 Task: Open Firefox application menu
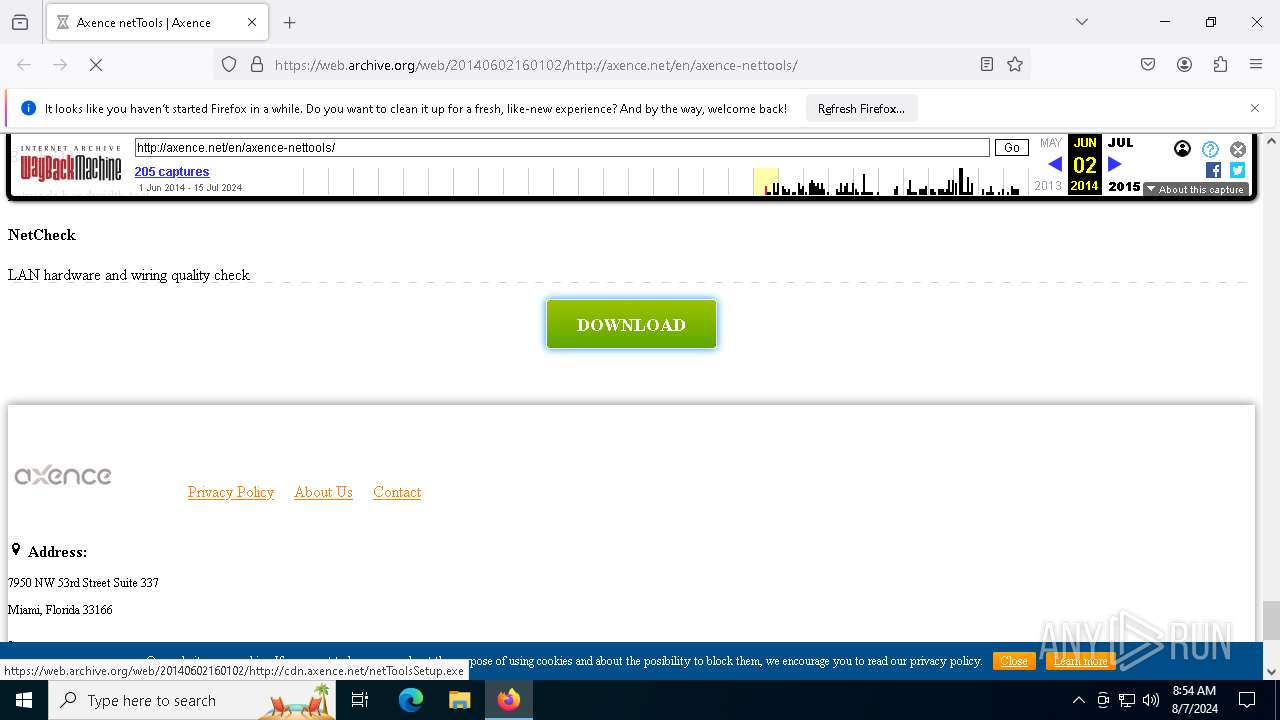(x=1256, y=65)
